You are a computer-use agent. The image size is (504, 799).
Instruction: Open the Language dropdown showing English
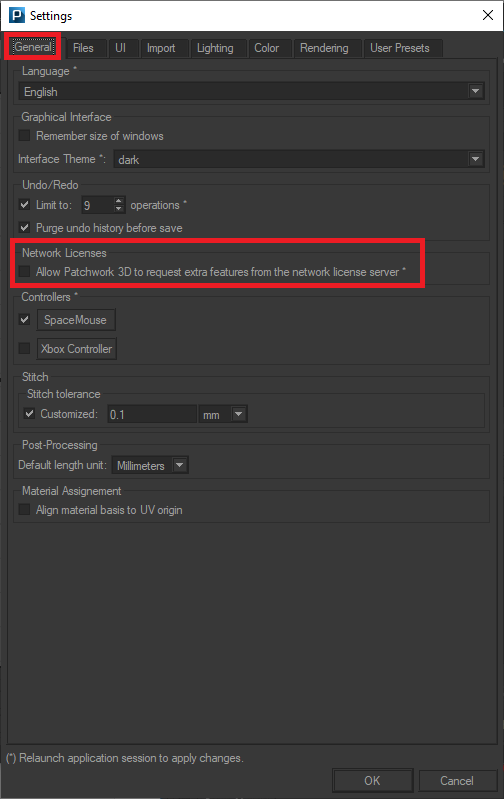[x=251, y=92]
